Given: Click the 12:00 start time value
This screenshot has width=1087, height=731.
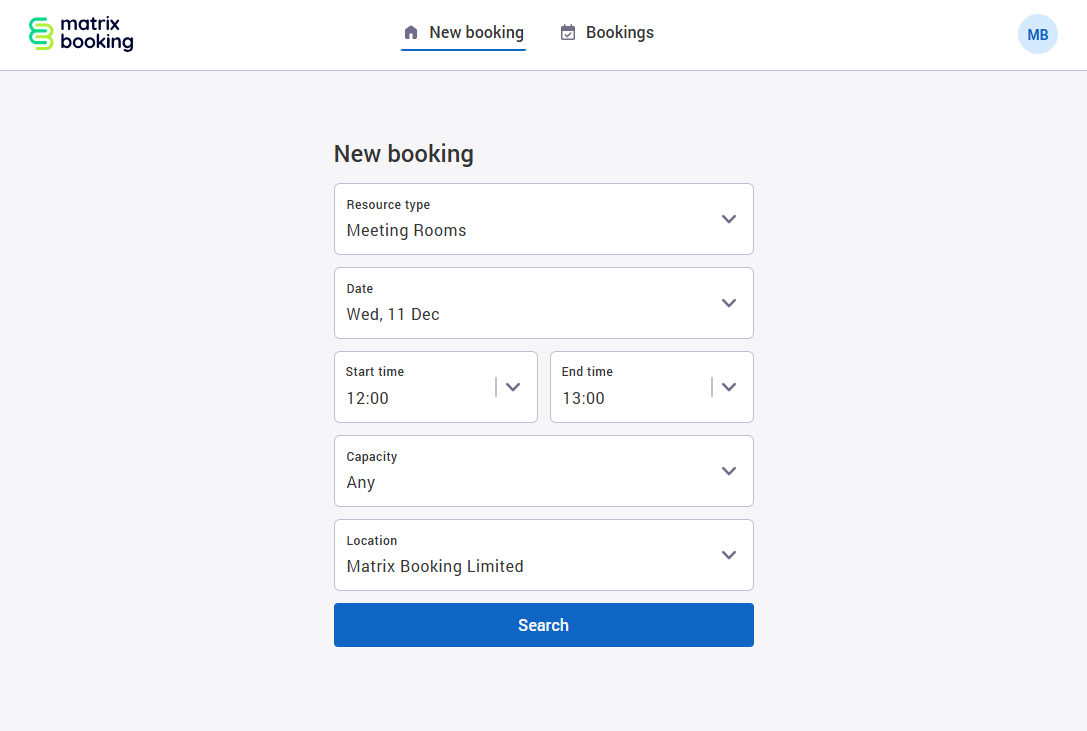Looking at the screenshot, I should pos(367,398).
